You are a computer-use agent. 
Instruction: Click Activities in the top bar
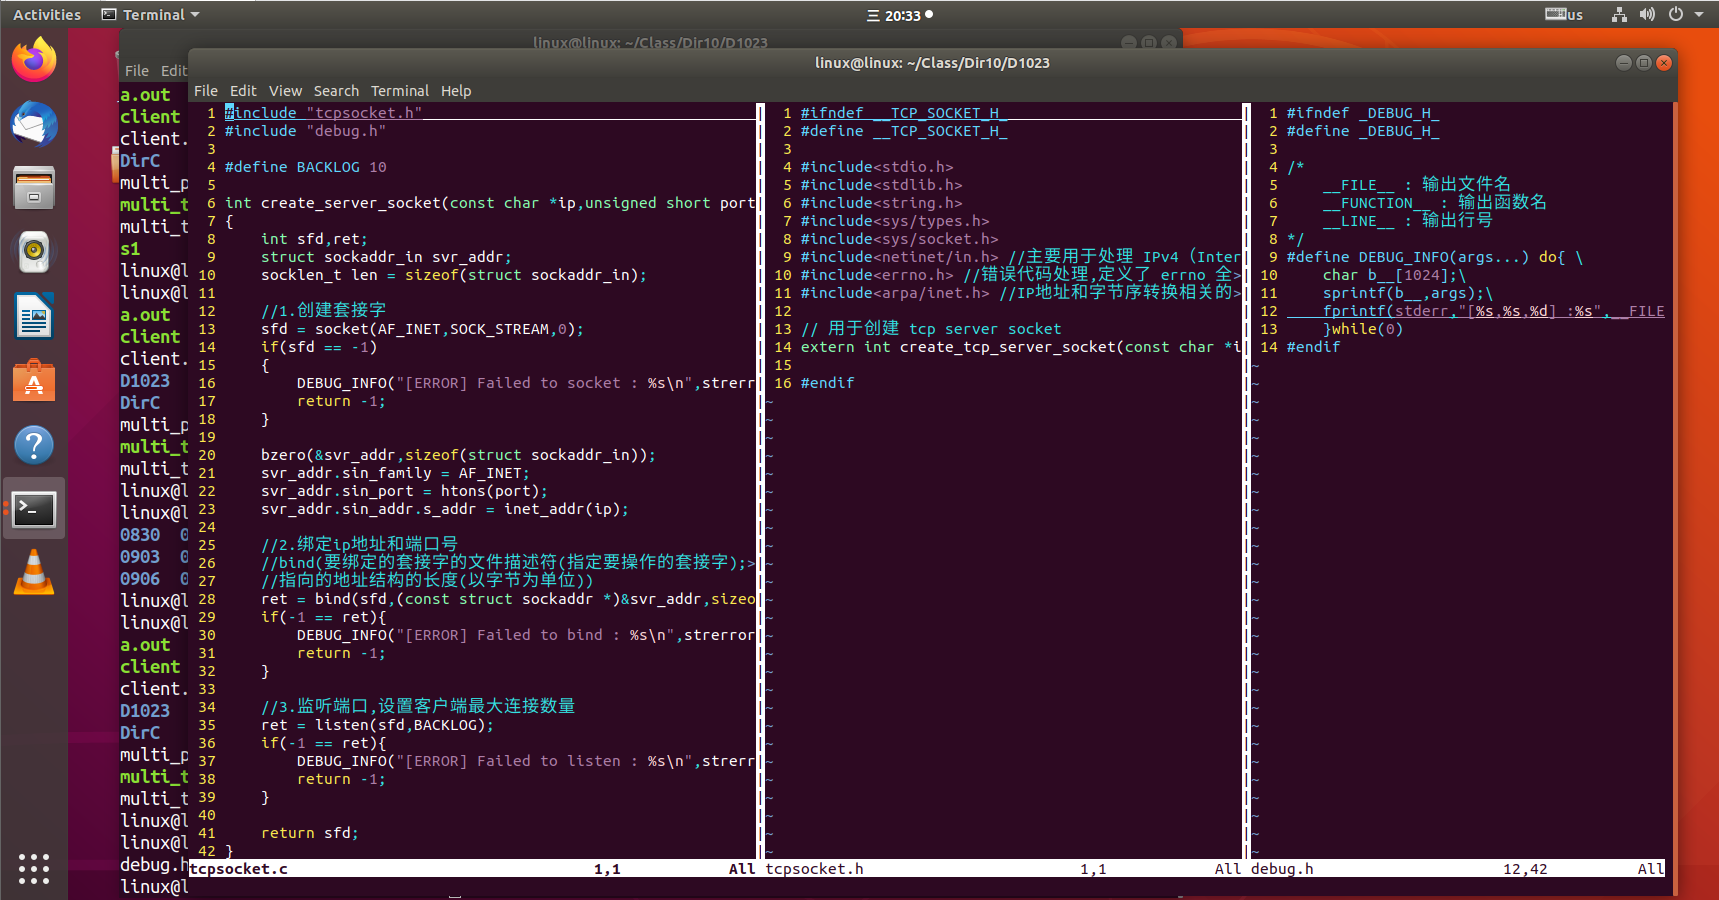pyautogui.click(x=47, y=15)
